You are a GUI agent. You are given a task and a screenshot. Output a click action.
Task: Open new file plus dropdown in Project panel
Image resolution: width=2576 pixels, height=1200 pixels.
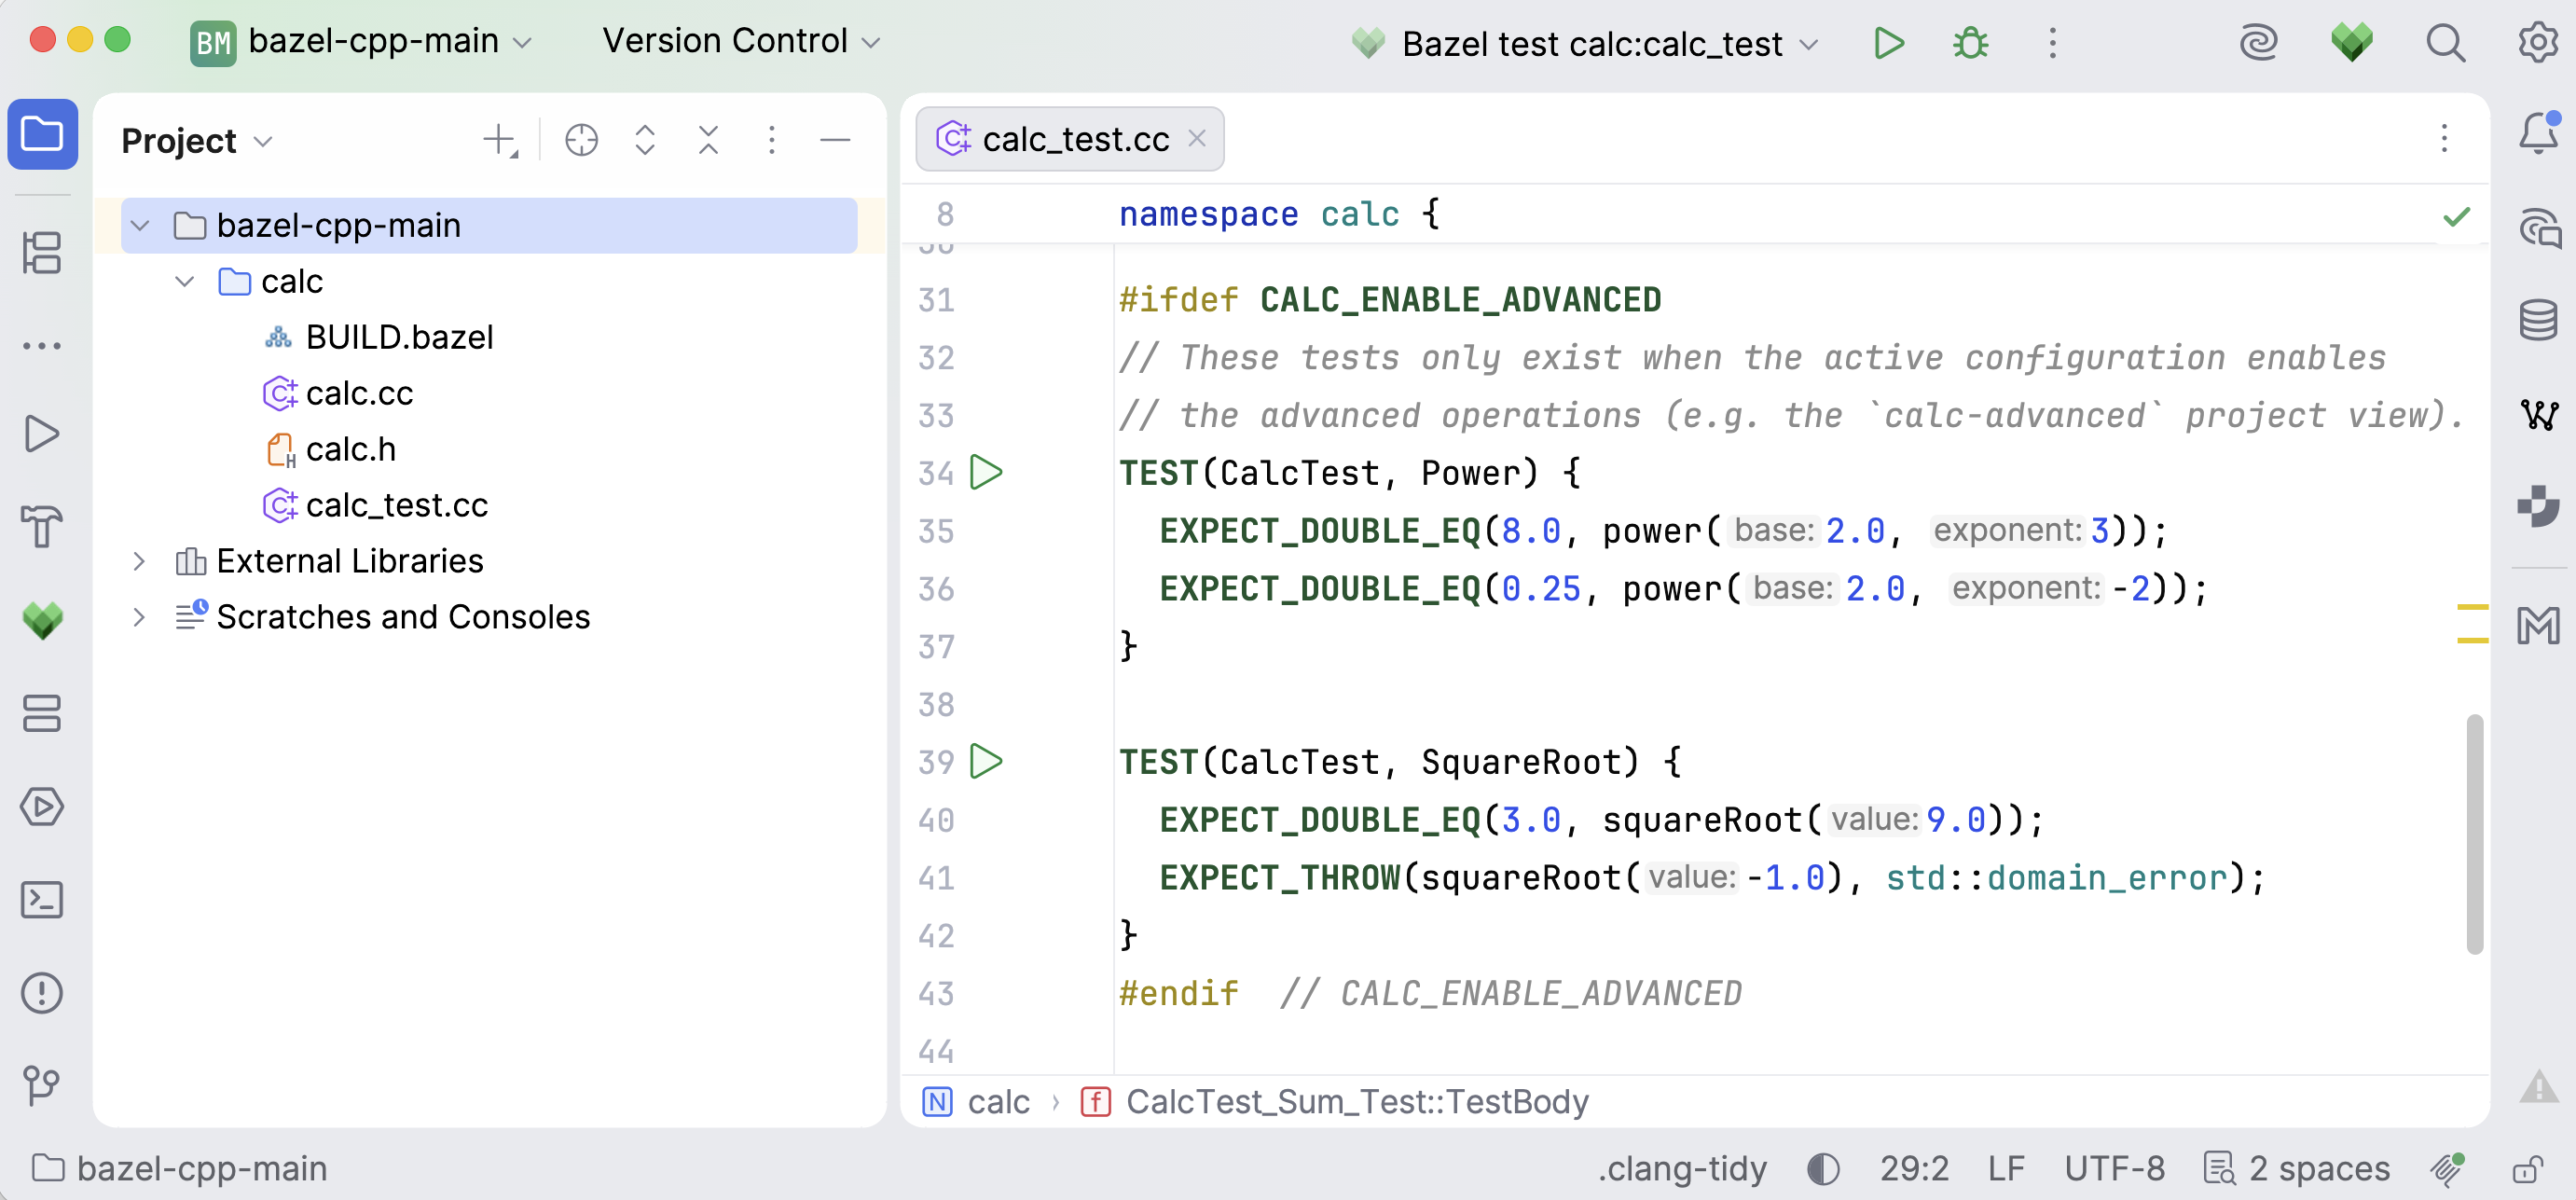[500, 140]
